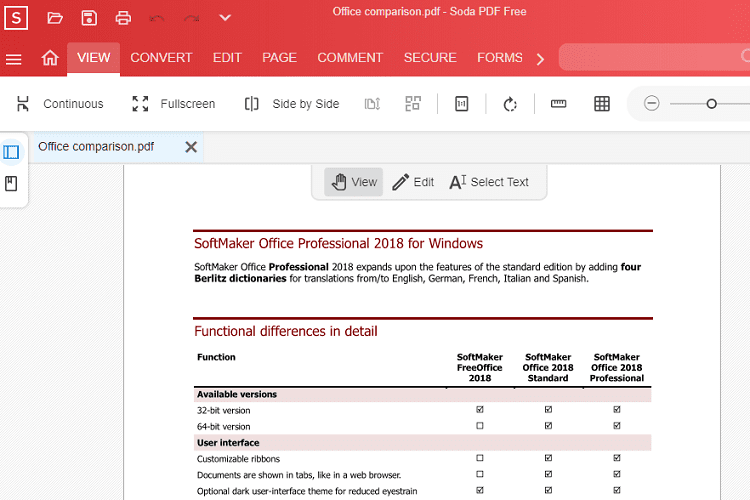Click the 'Function' column header
Image resolution: width=750 pixels, height=500 pixels.
pos(216,357)
